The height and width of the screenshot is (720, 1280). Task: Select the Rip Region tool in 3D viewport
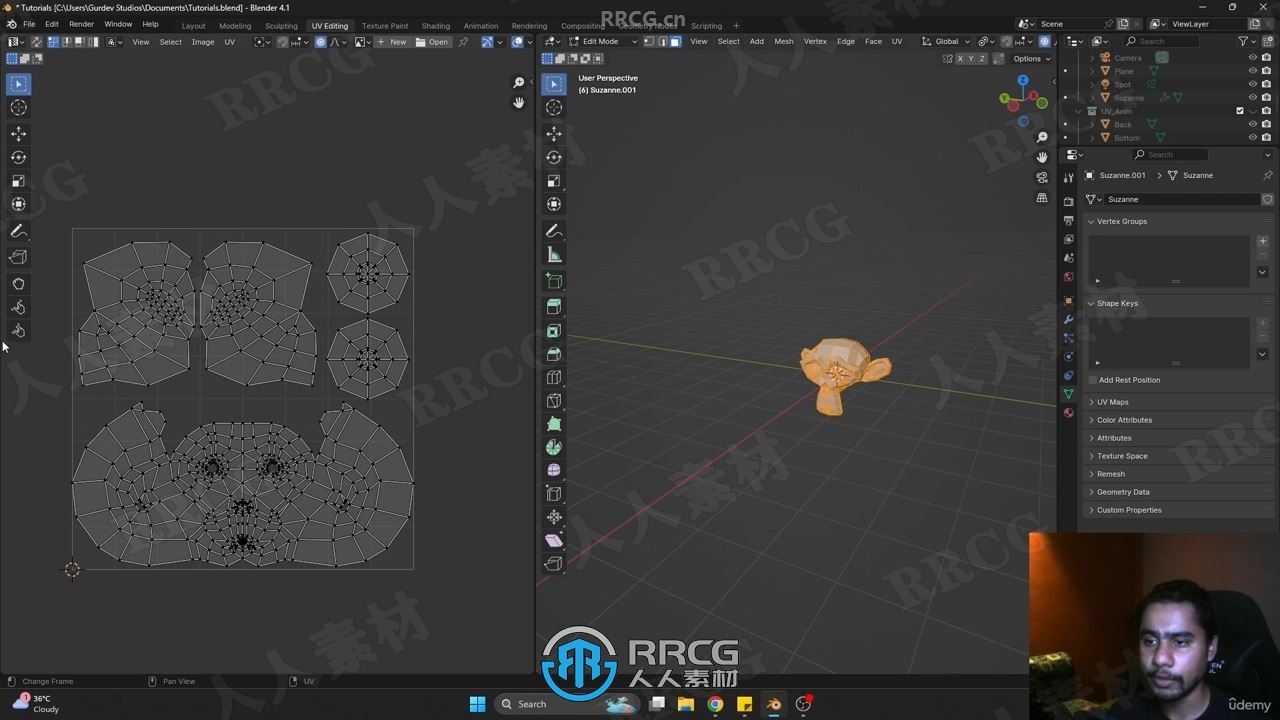pos(554,564)
